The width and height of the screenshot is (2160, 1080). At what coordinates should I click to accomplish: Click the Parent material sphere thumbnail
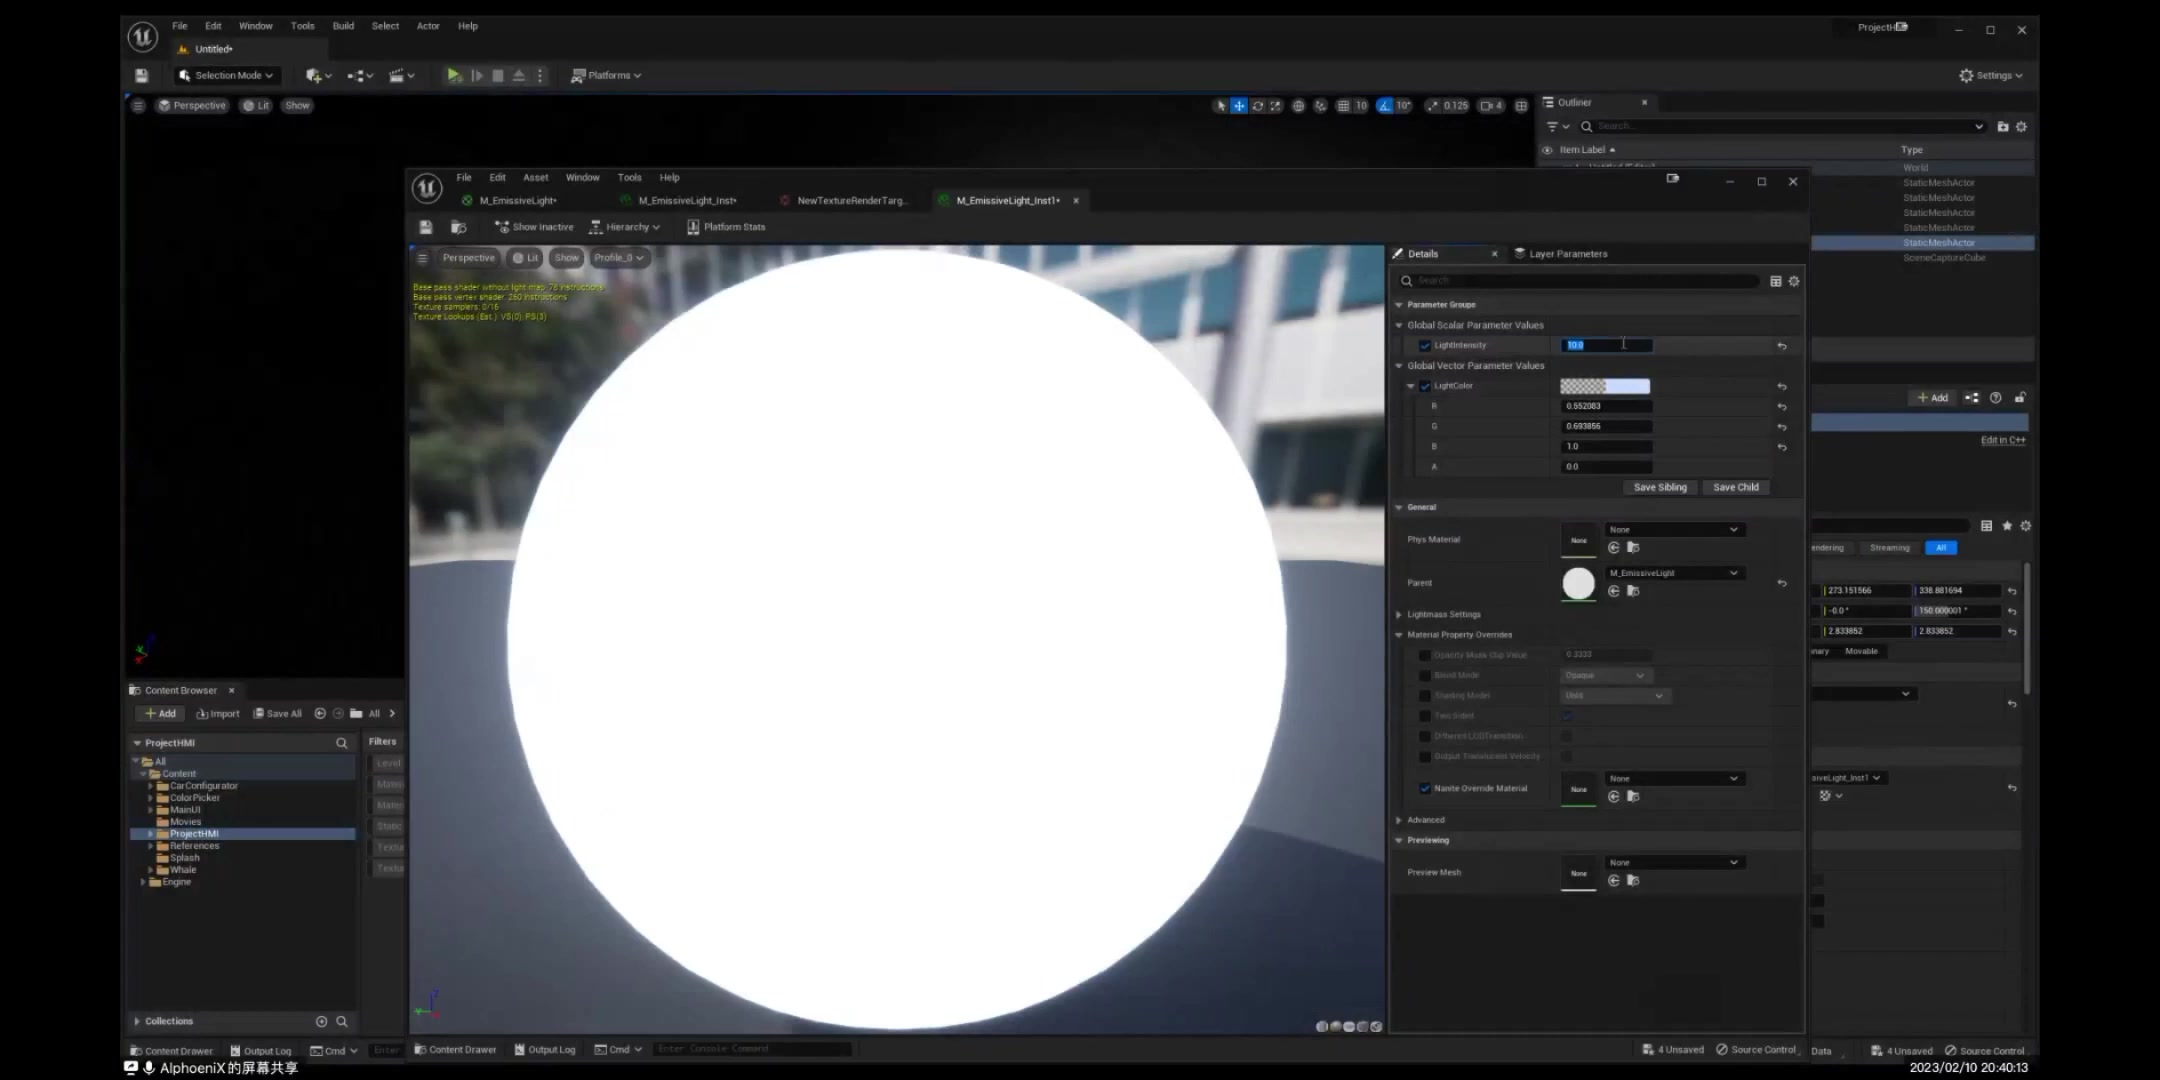pos(1579,583)
